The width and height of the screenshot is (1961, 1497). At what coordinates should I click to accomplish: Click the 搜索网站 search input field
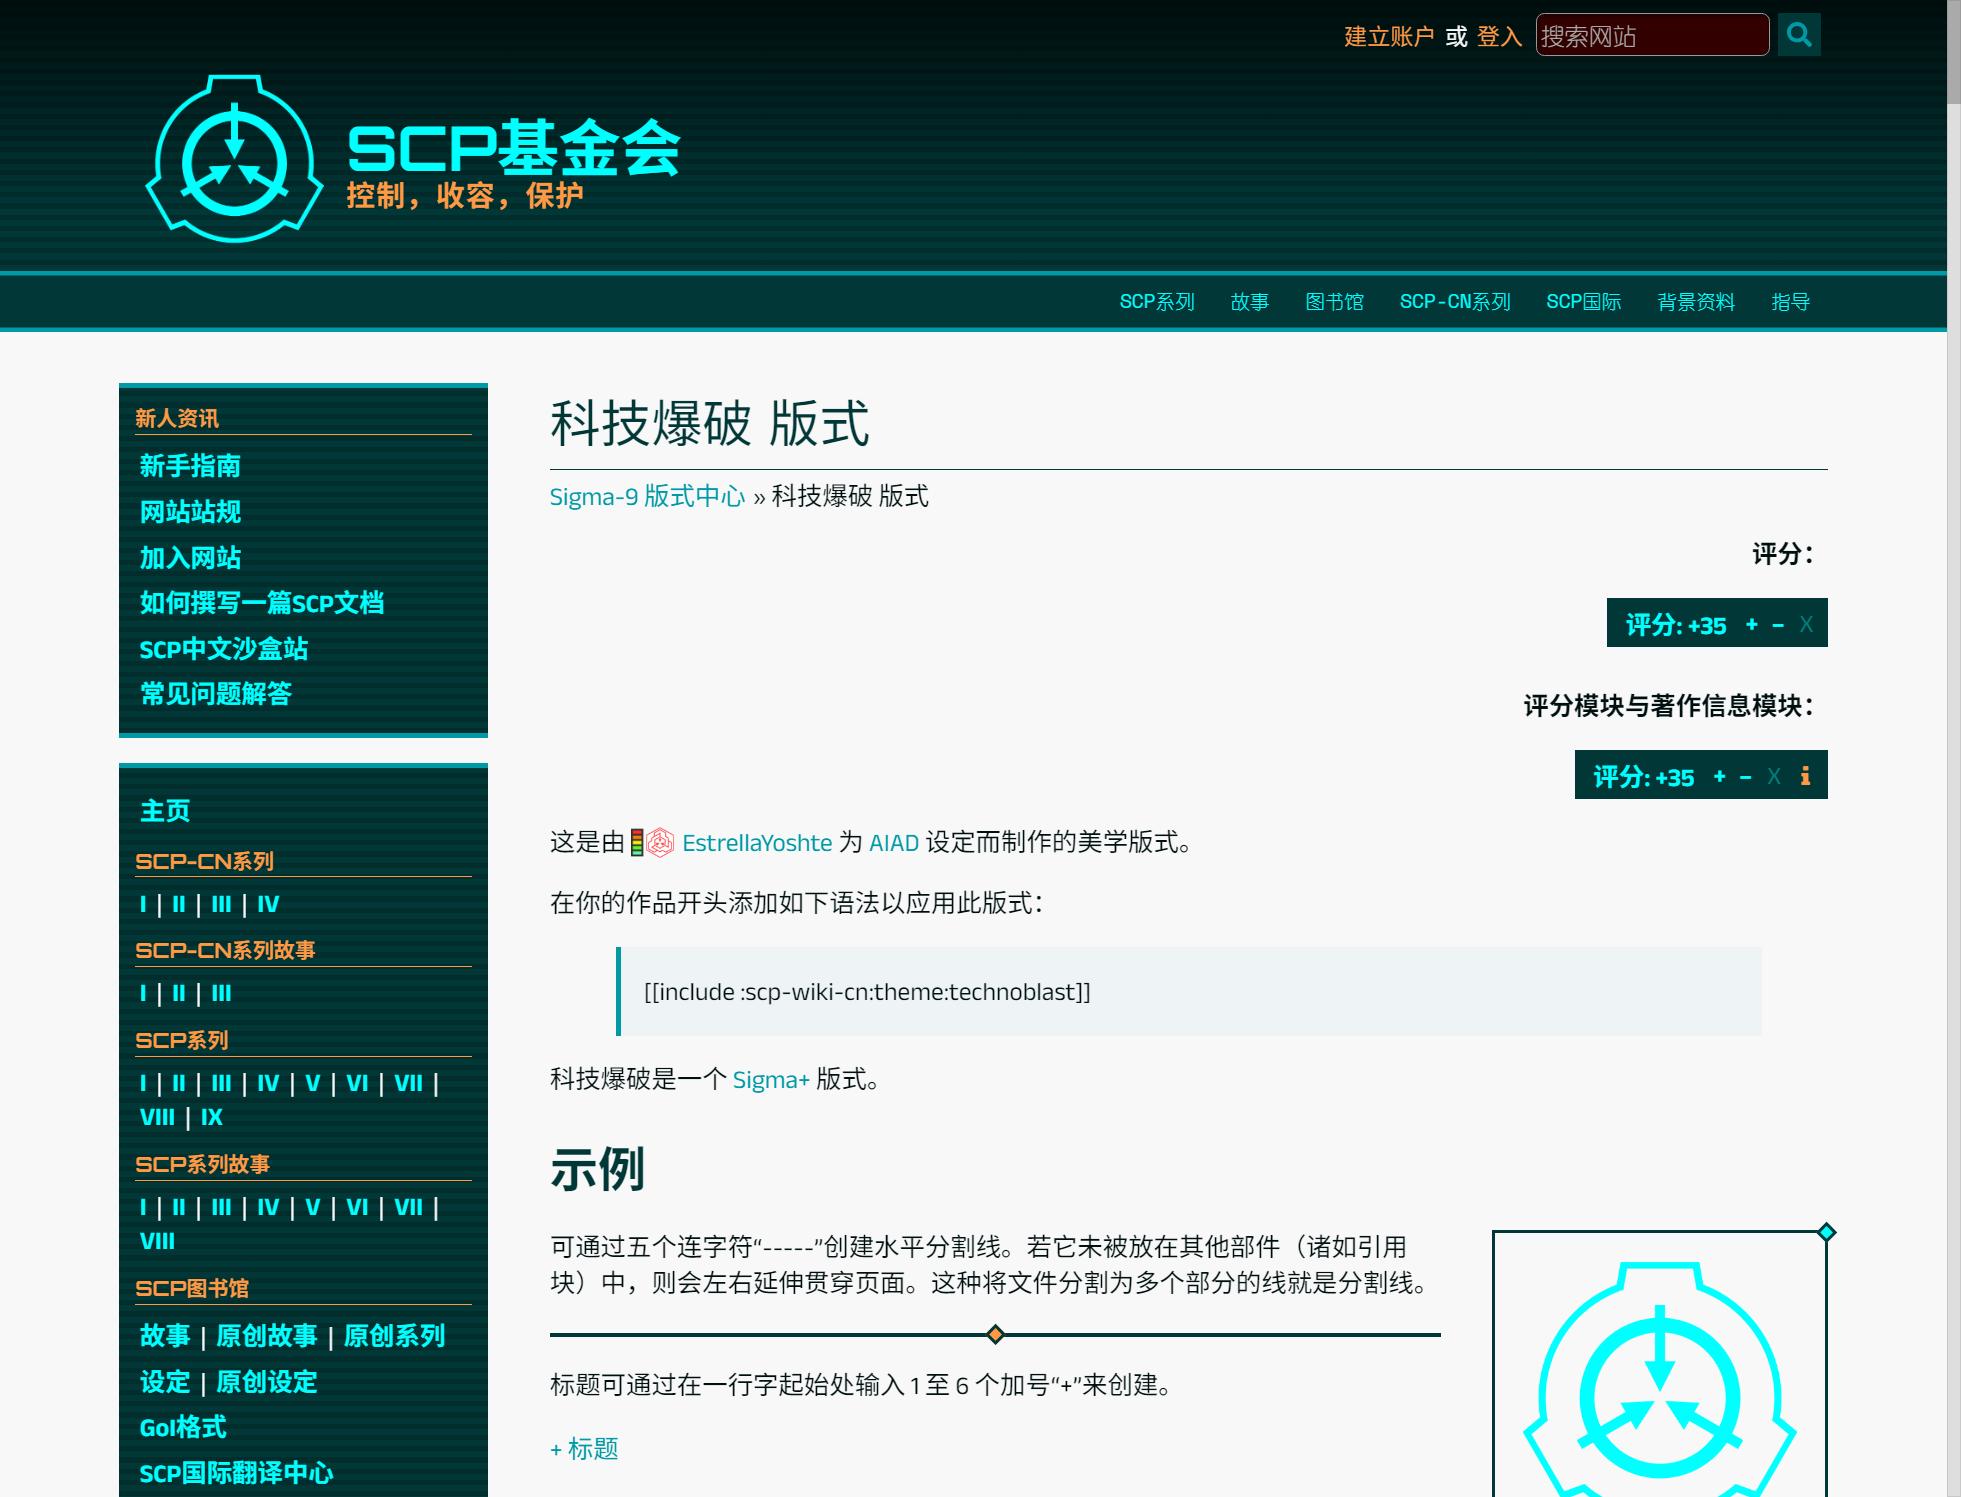(1651, 36)
